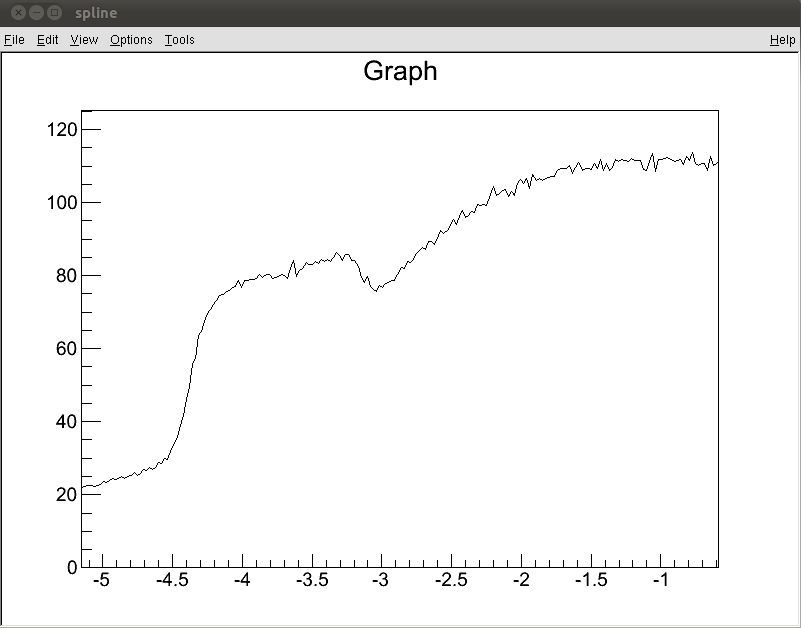This screenshot has height=628, width=801.
Task: Click the Graph title text
Action: point(400,71)
